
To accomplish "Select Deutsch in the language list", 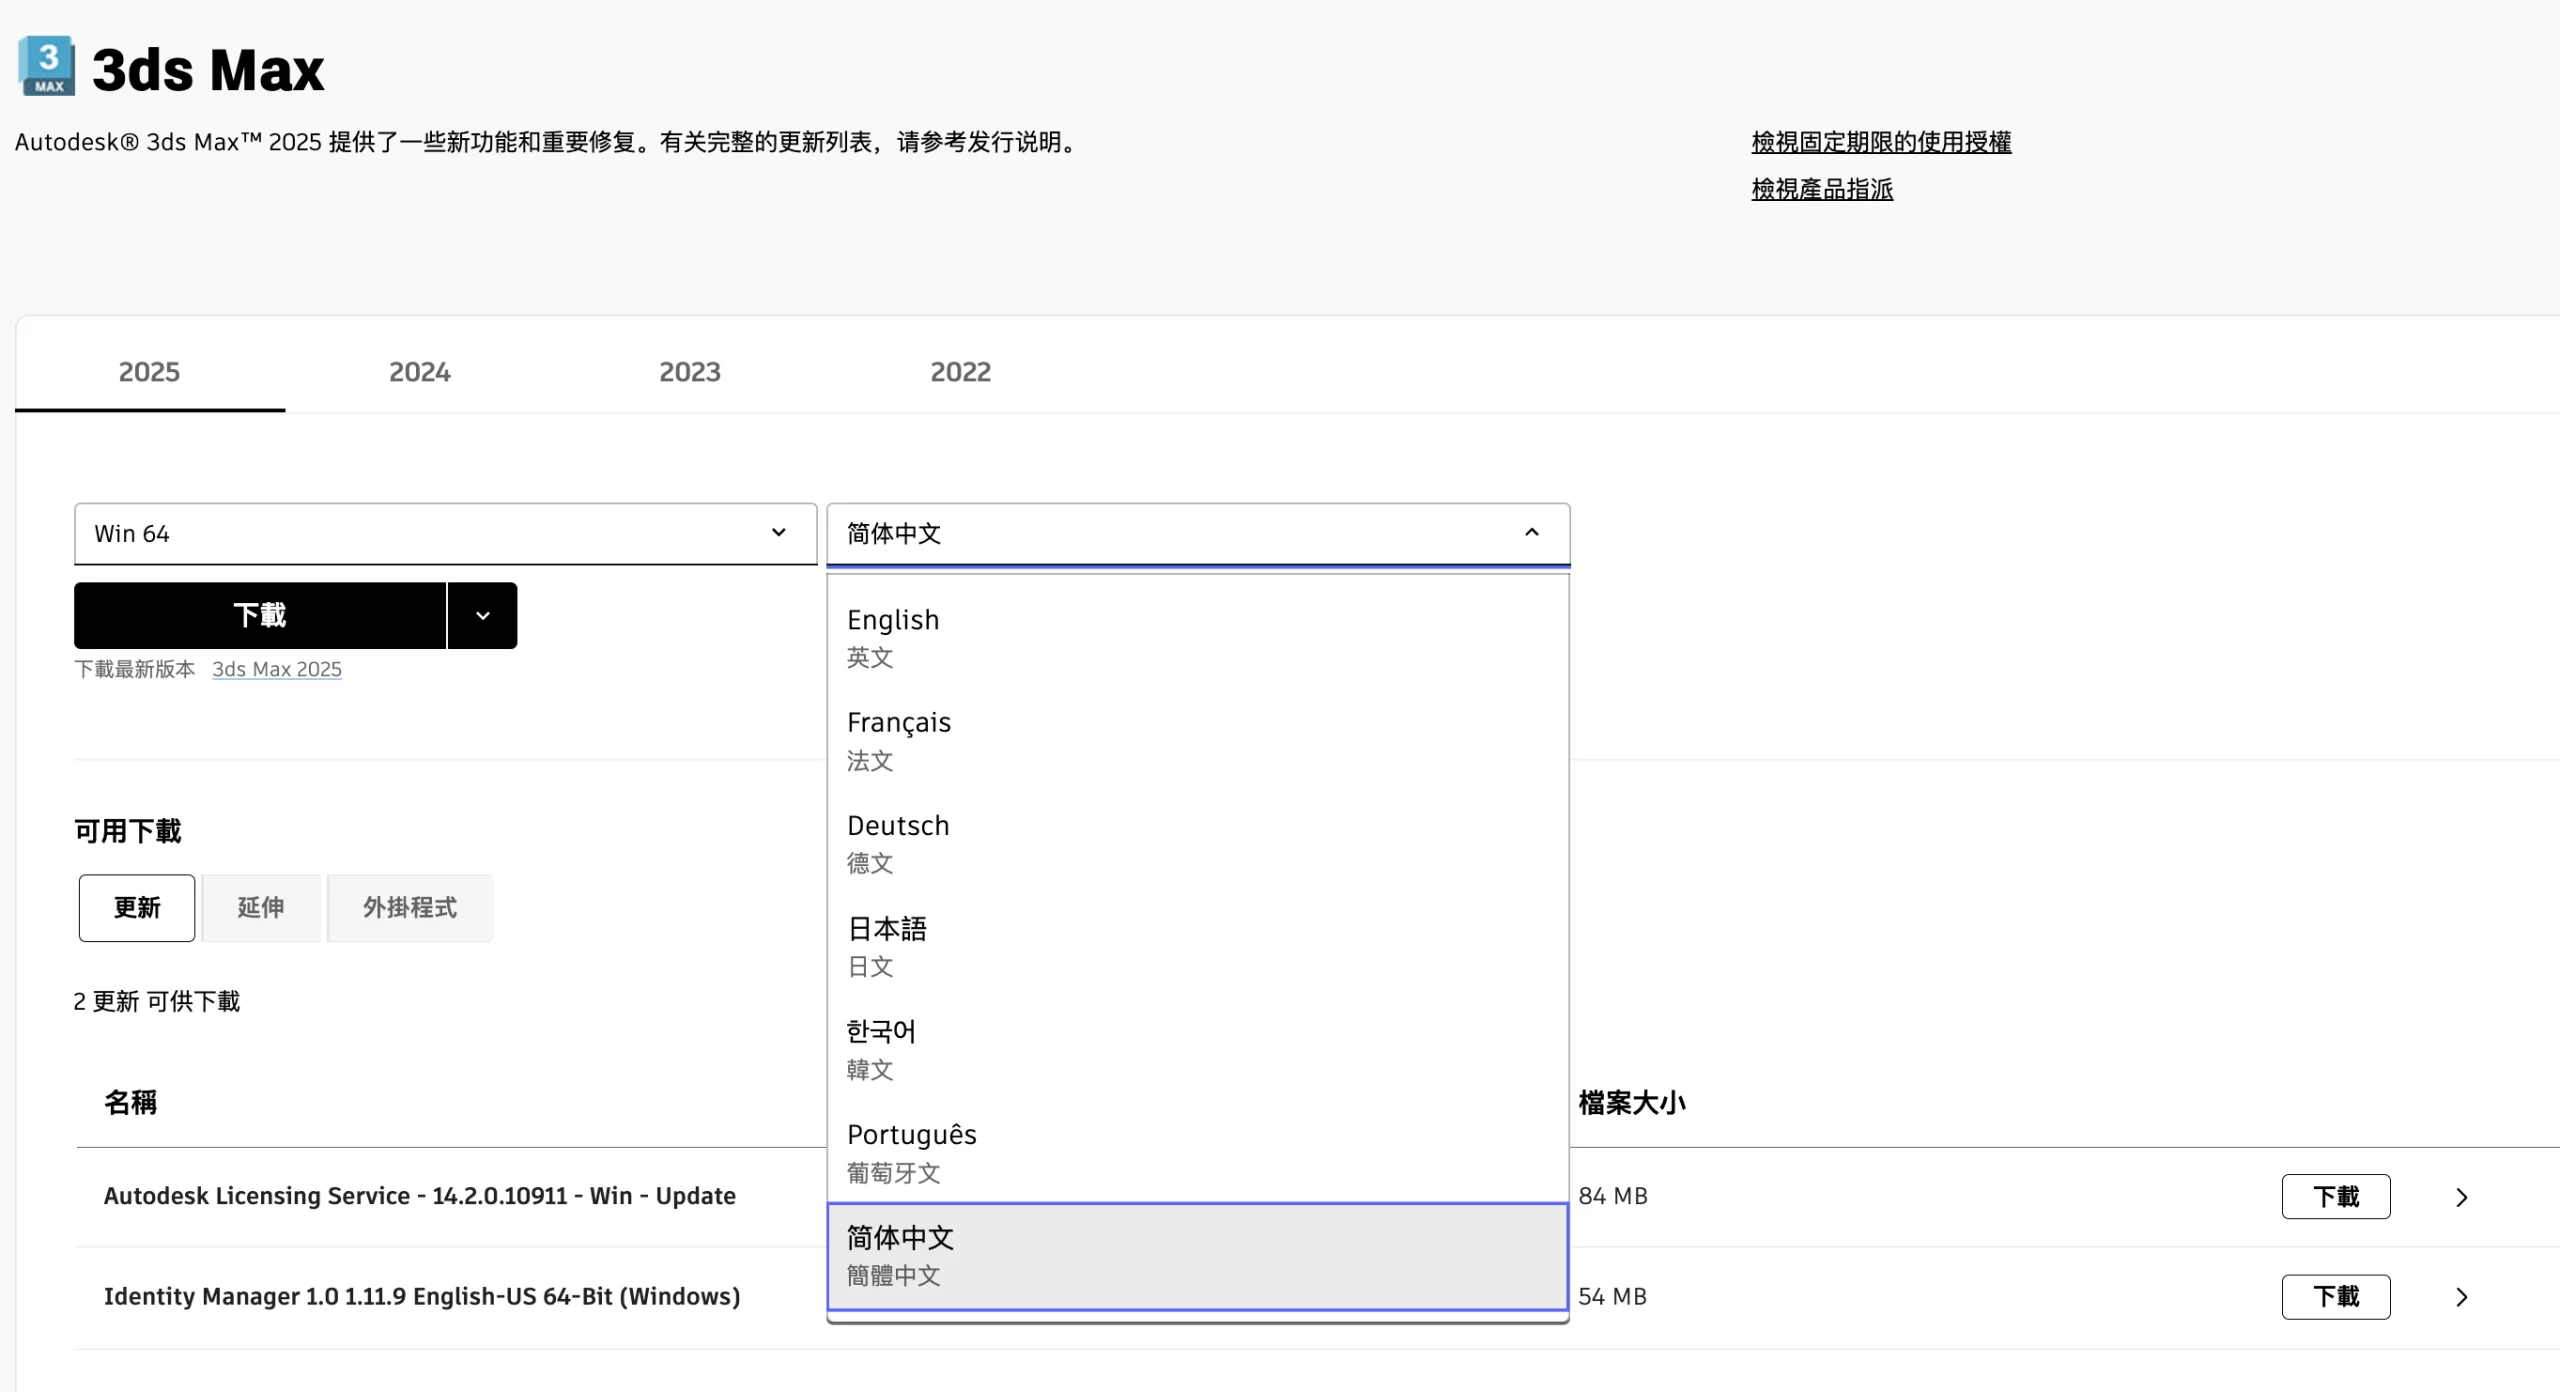I will [x=898, y=842].
